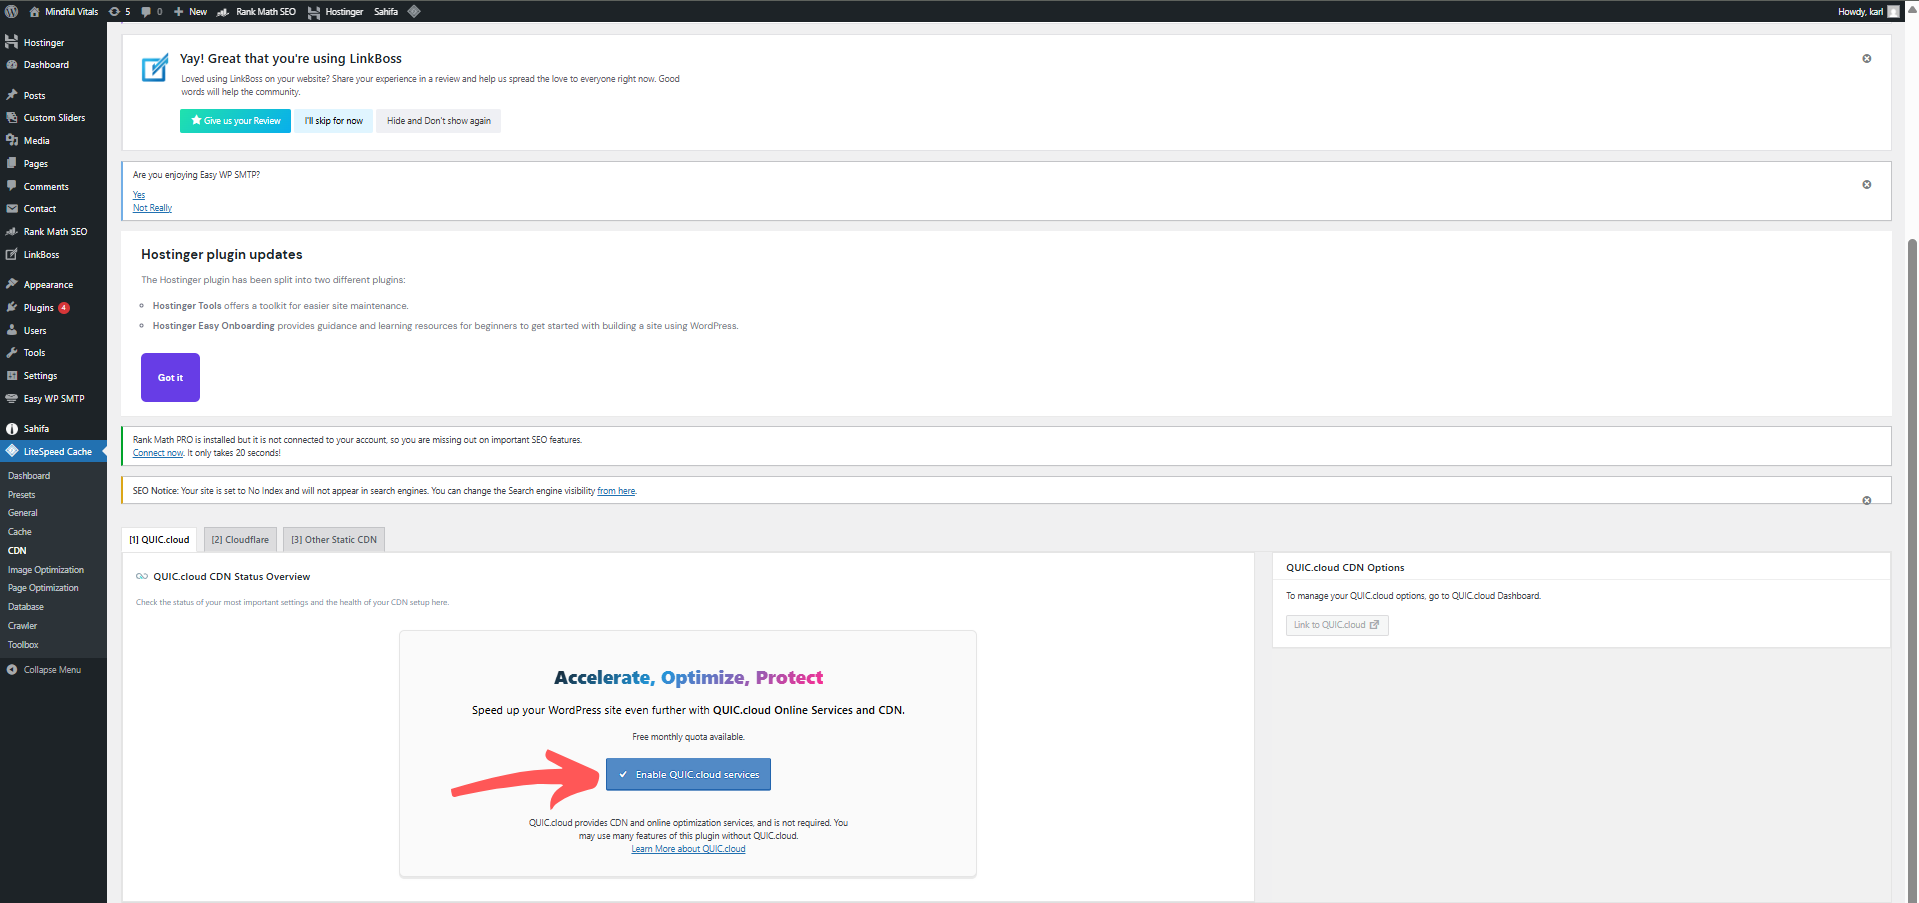The height and width of the screenshot is (903, 1919).
Task: Open LiteSpeed Presets submenu item
Action: point(22,495)
